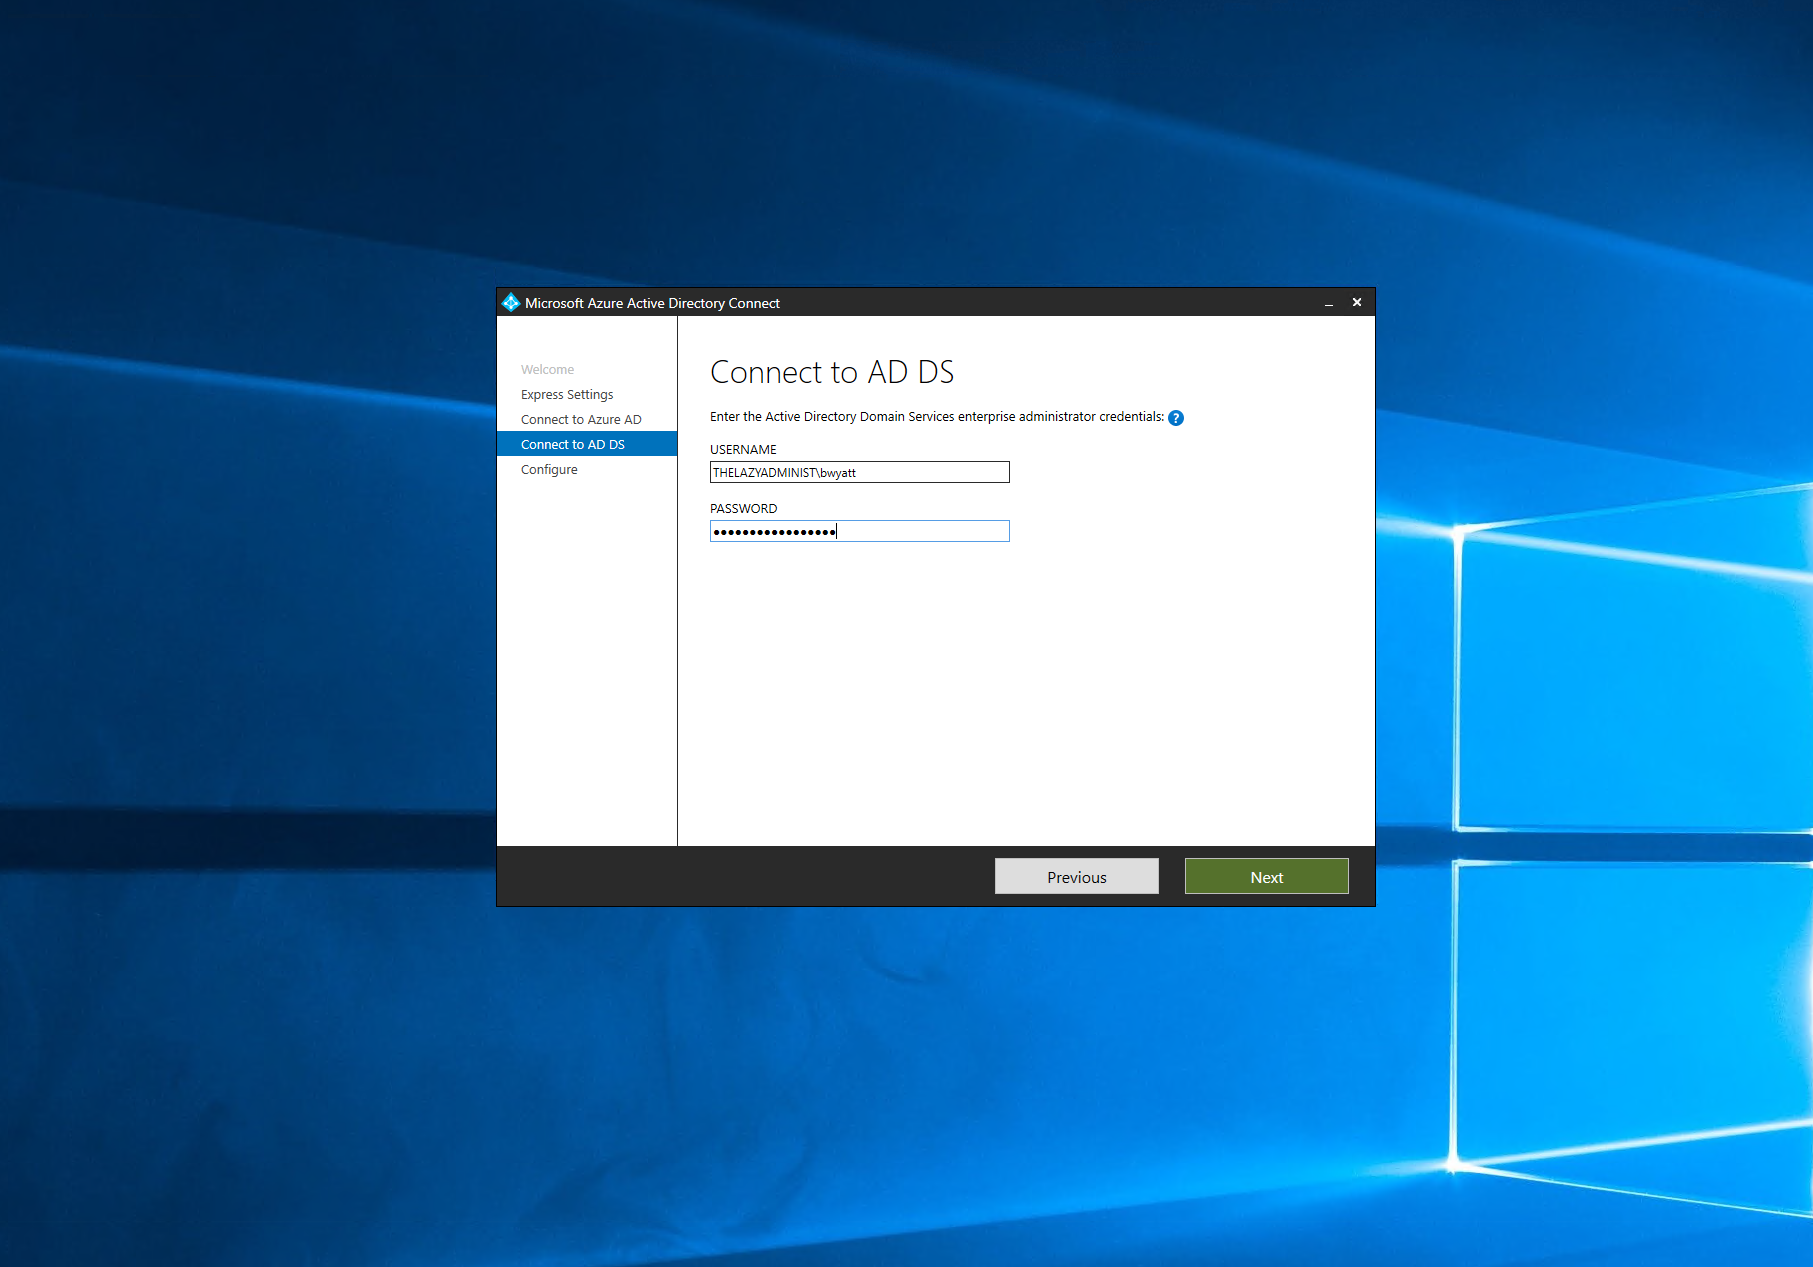The width and height of the screenshot is (1813, 1267).
Task: Select the Connect to Azure AD step
Action: coord(581,420)
